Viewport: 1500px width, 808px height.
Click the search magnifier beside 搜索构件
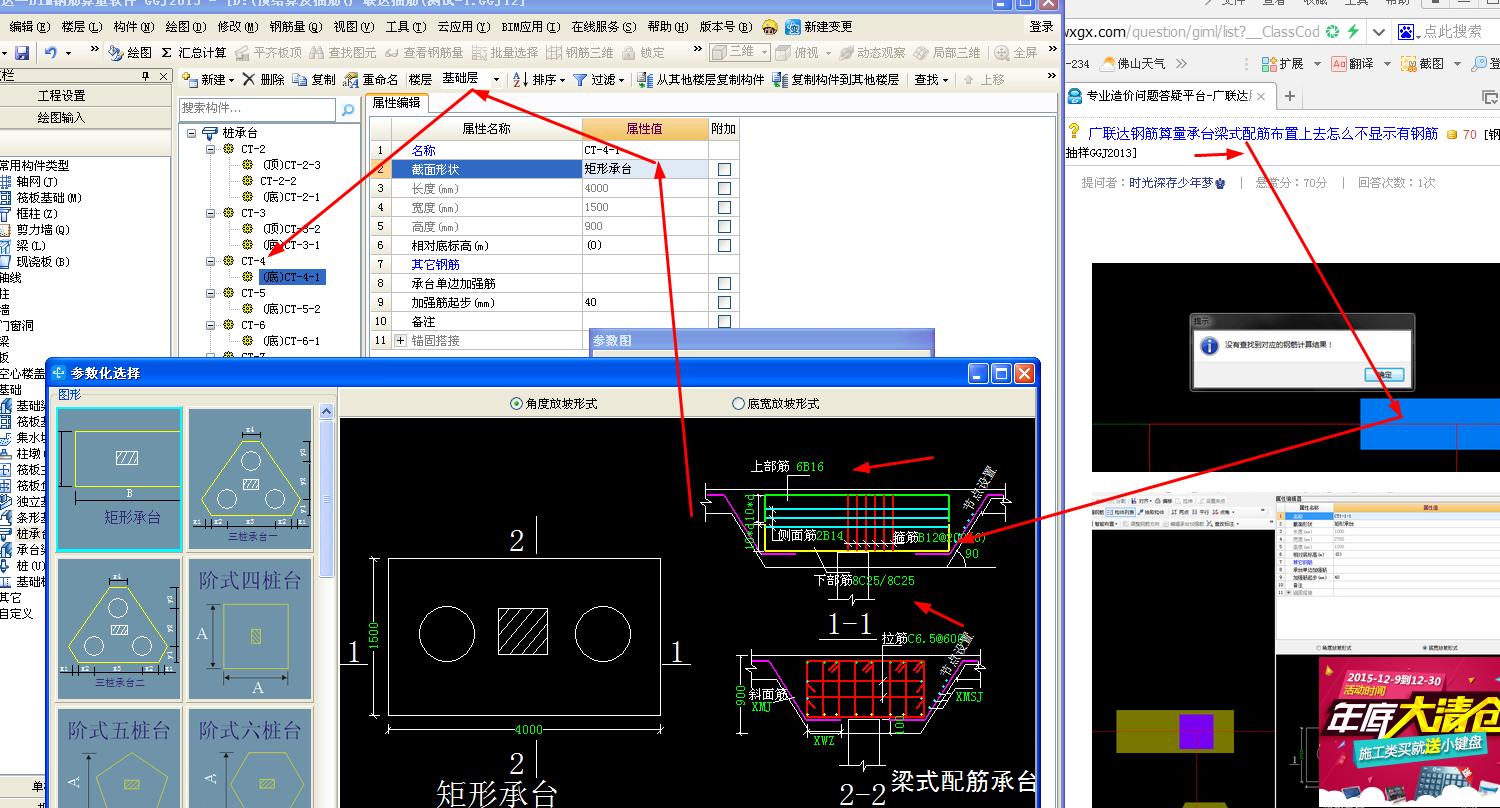348,109
